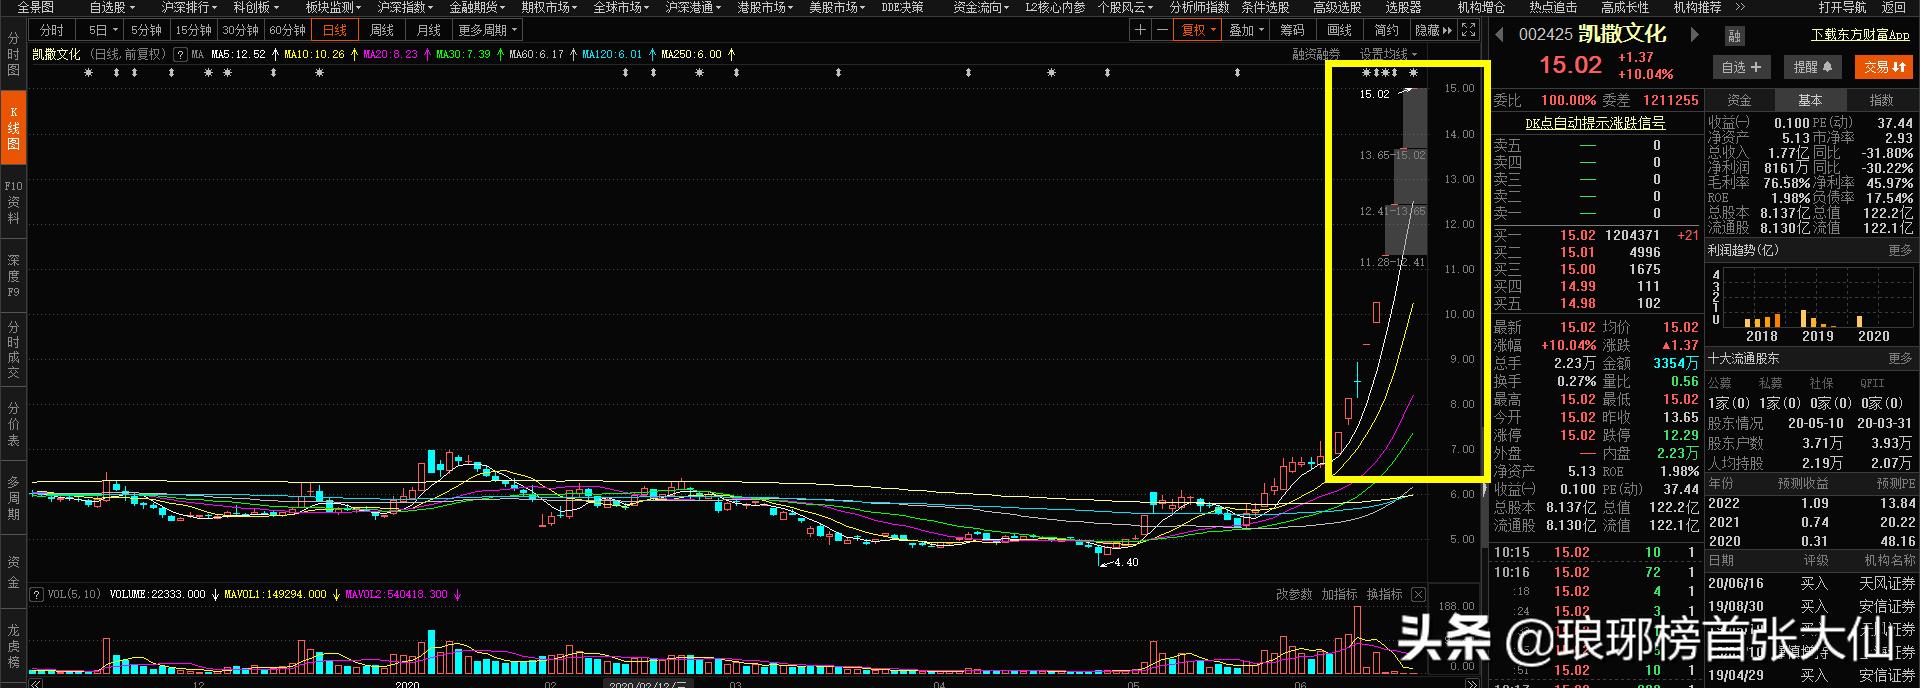Click DK点自动提示涨跌信号 link

point(1595,123)
